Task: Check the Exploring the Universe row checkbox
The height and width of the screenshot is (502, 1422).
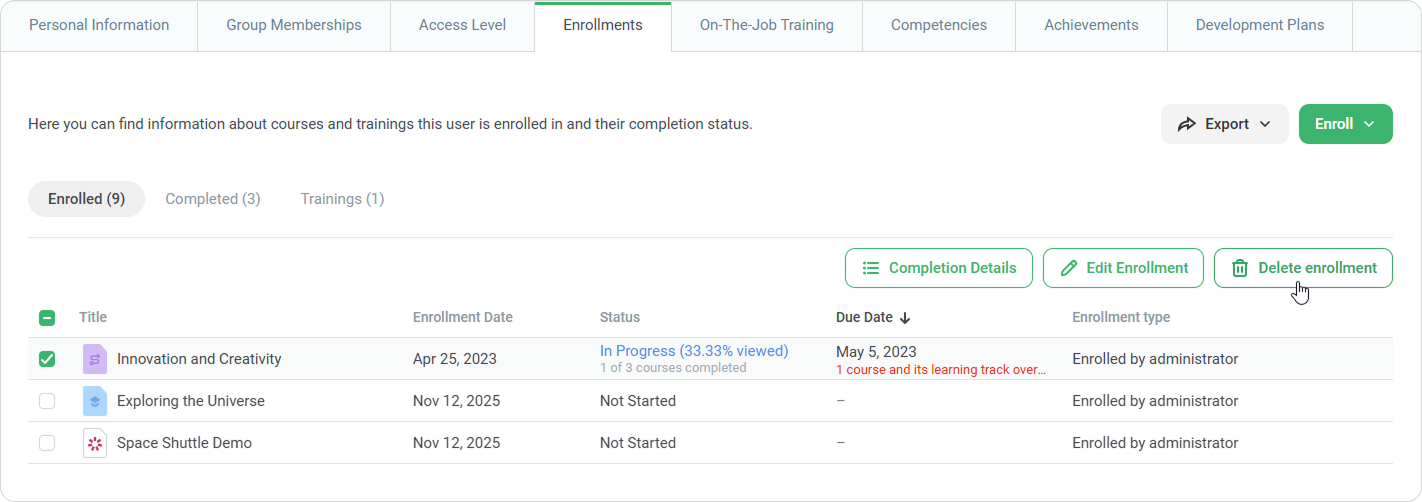Action: (x=47, y=401)
